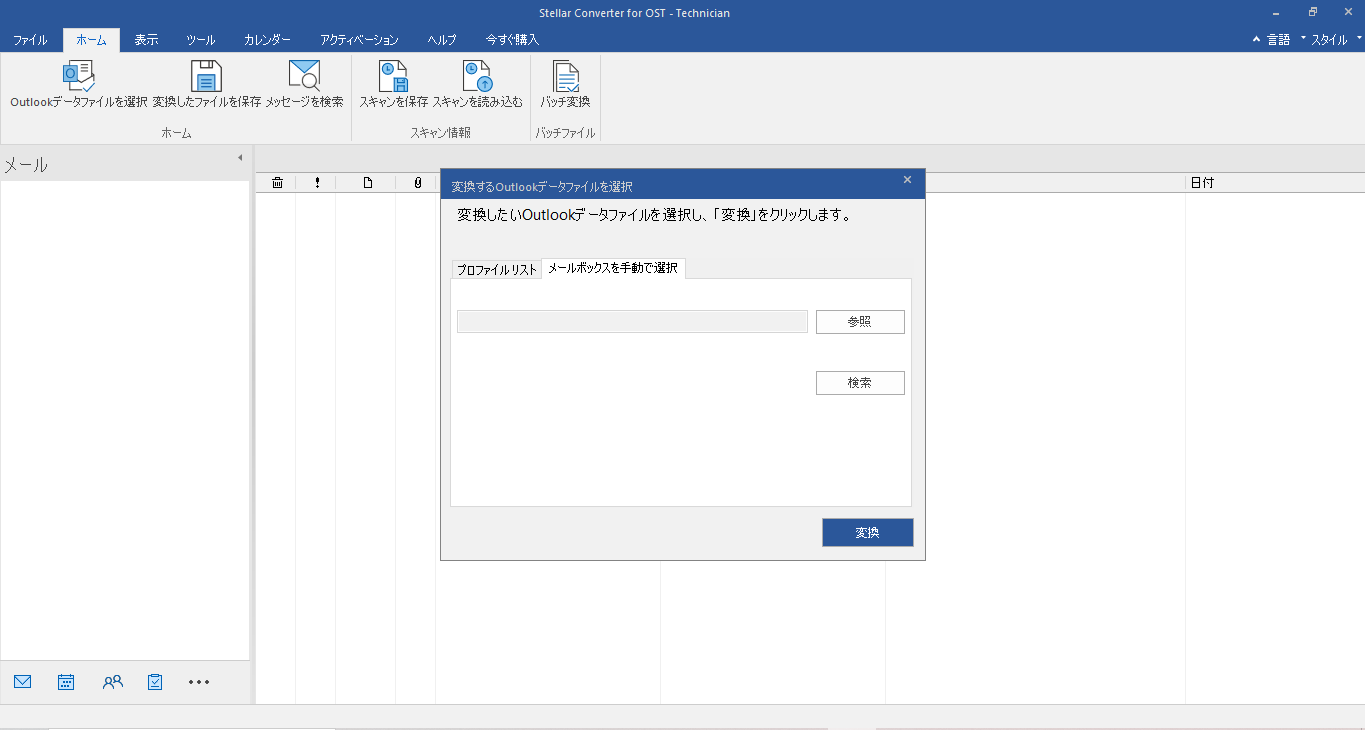Viewport: 1365px width, 730px height.
Task: Switch to the ツール ribbon tab
Action: [x=200, y=40]
